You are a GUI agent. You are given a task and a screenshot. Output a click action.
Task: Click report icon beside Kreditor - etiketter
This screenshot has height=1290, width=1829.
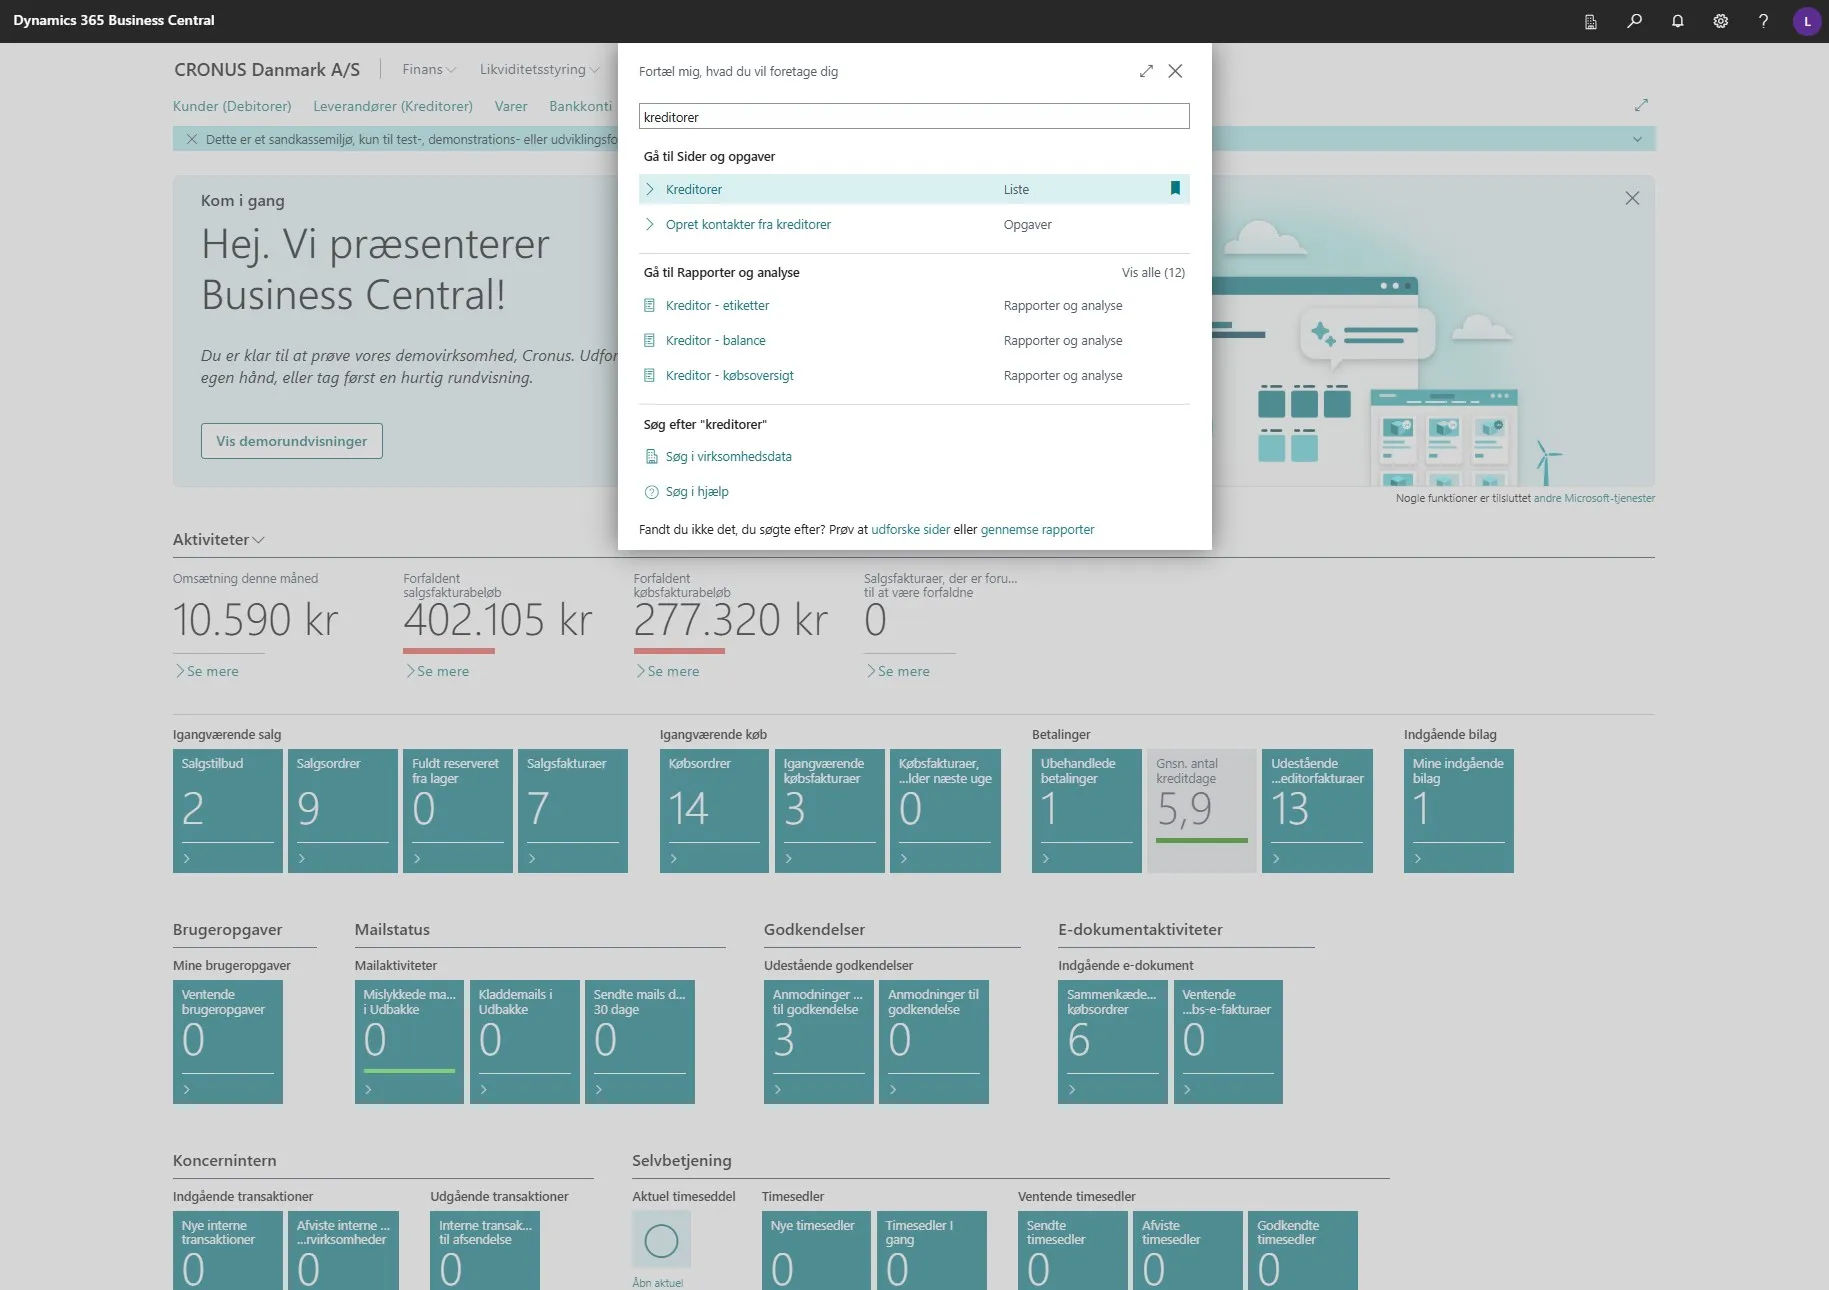point(649,306)
